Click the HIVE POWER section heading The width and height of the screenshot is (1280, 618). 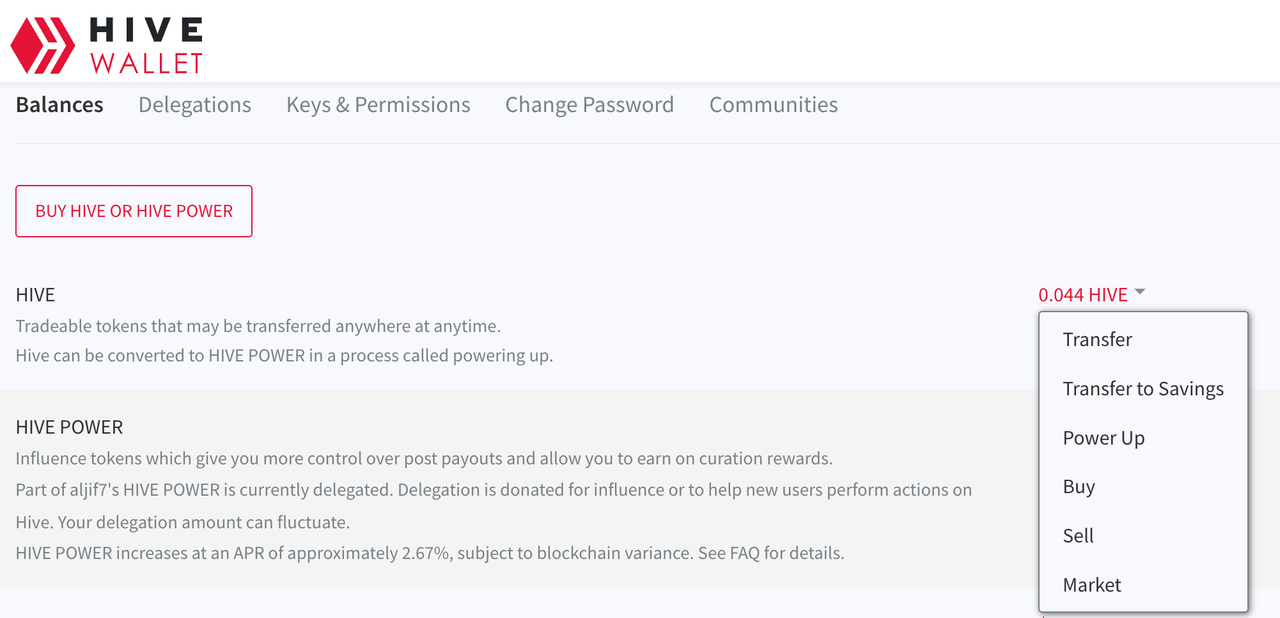[69, 427]
